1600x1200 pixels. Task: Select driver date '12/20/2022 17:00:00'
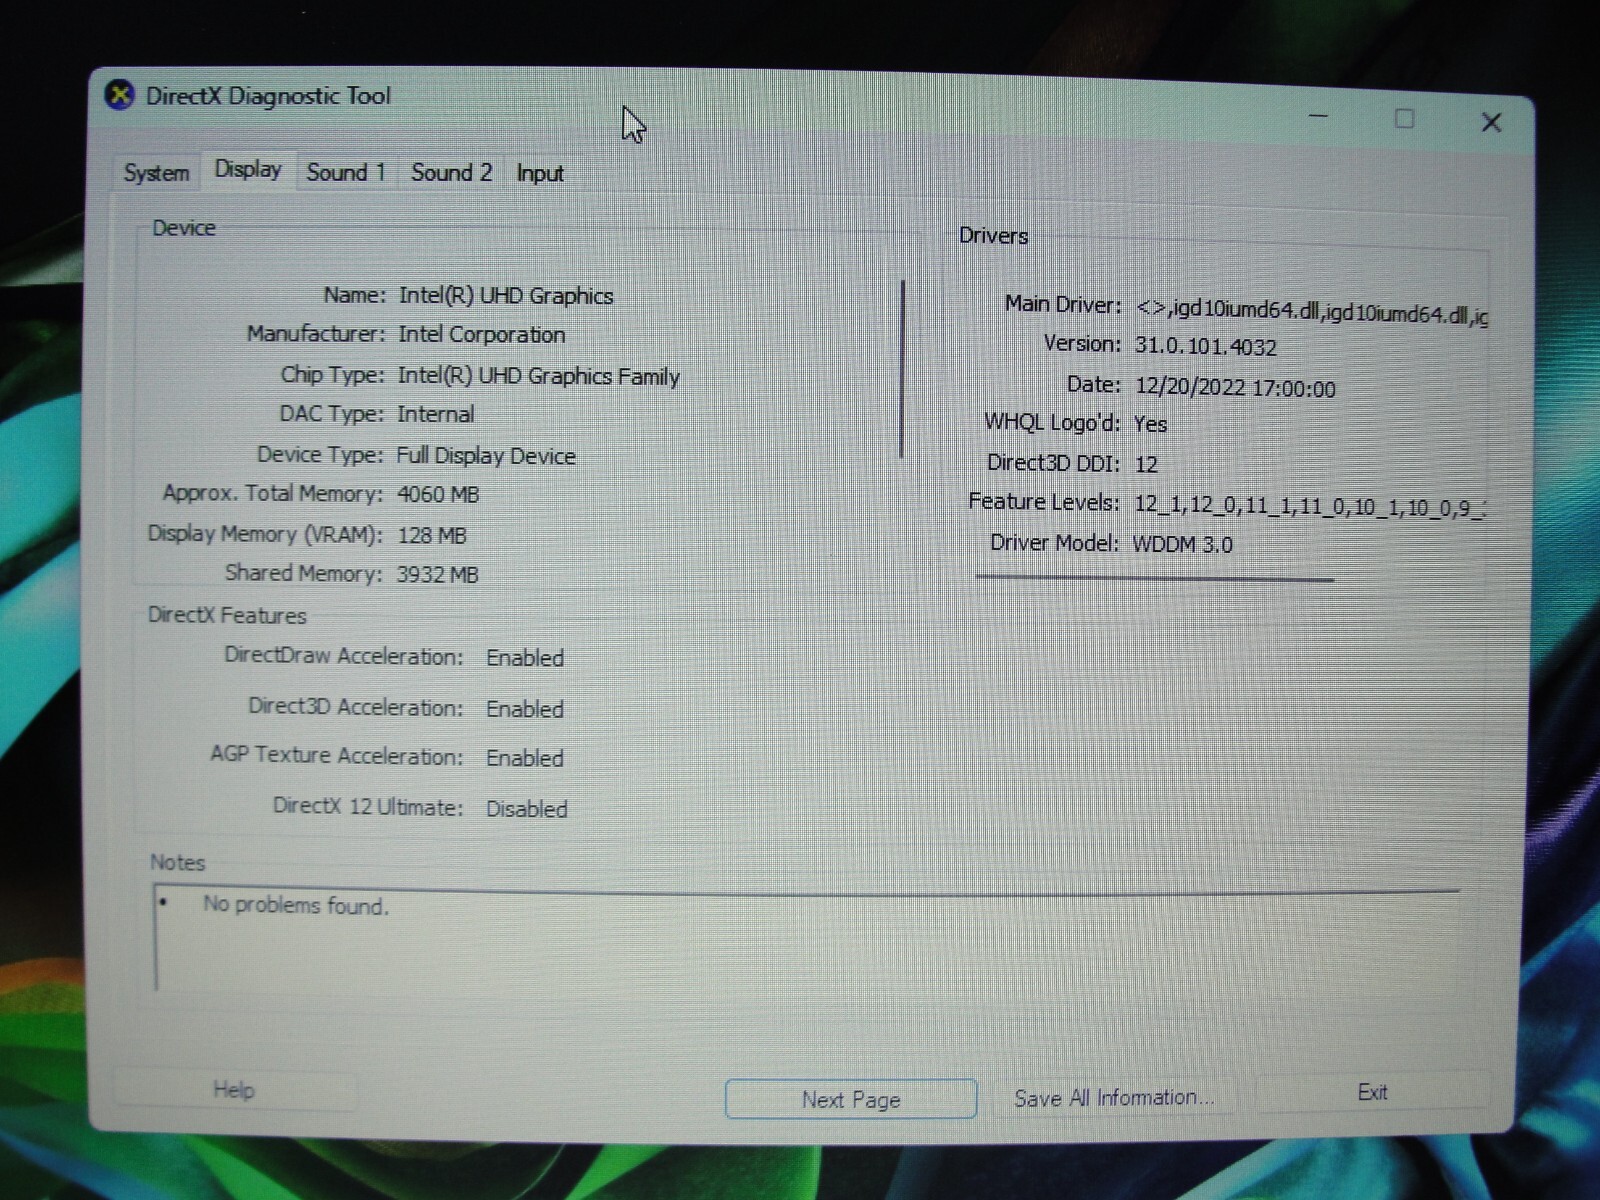[1235, 388]
